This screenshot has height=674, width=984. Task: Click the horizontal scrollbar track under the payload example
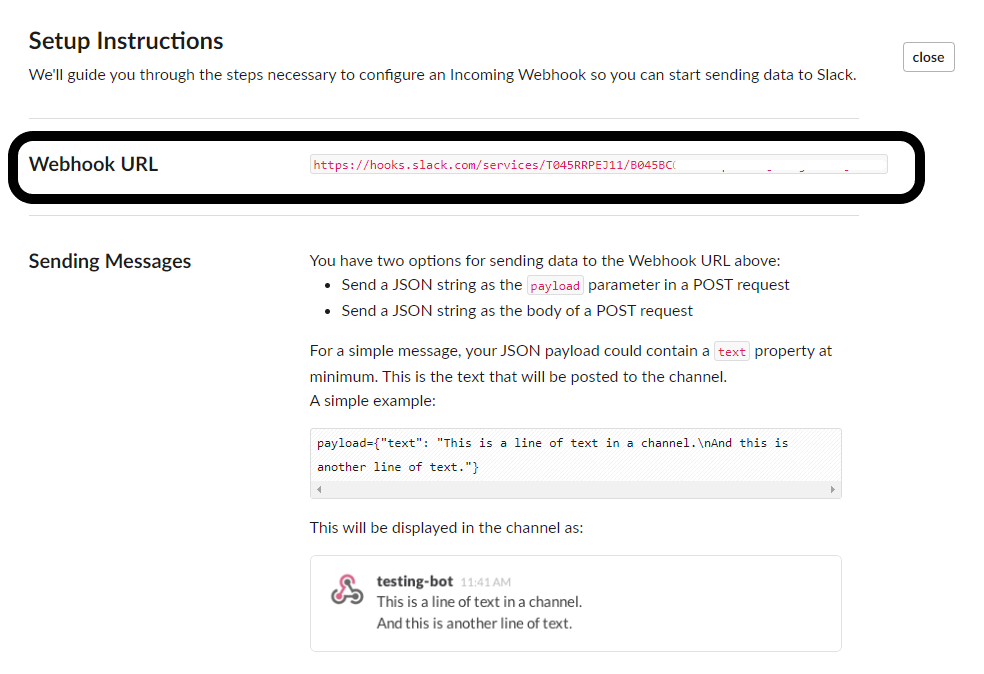(x=576, y=490)
